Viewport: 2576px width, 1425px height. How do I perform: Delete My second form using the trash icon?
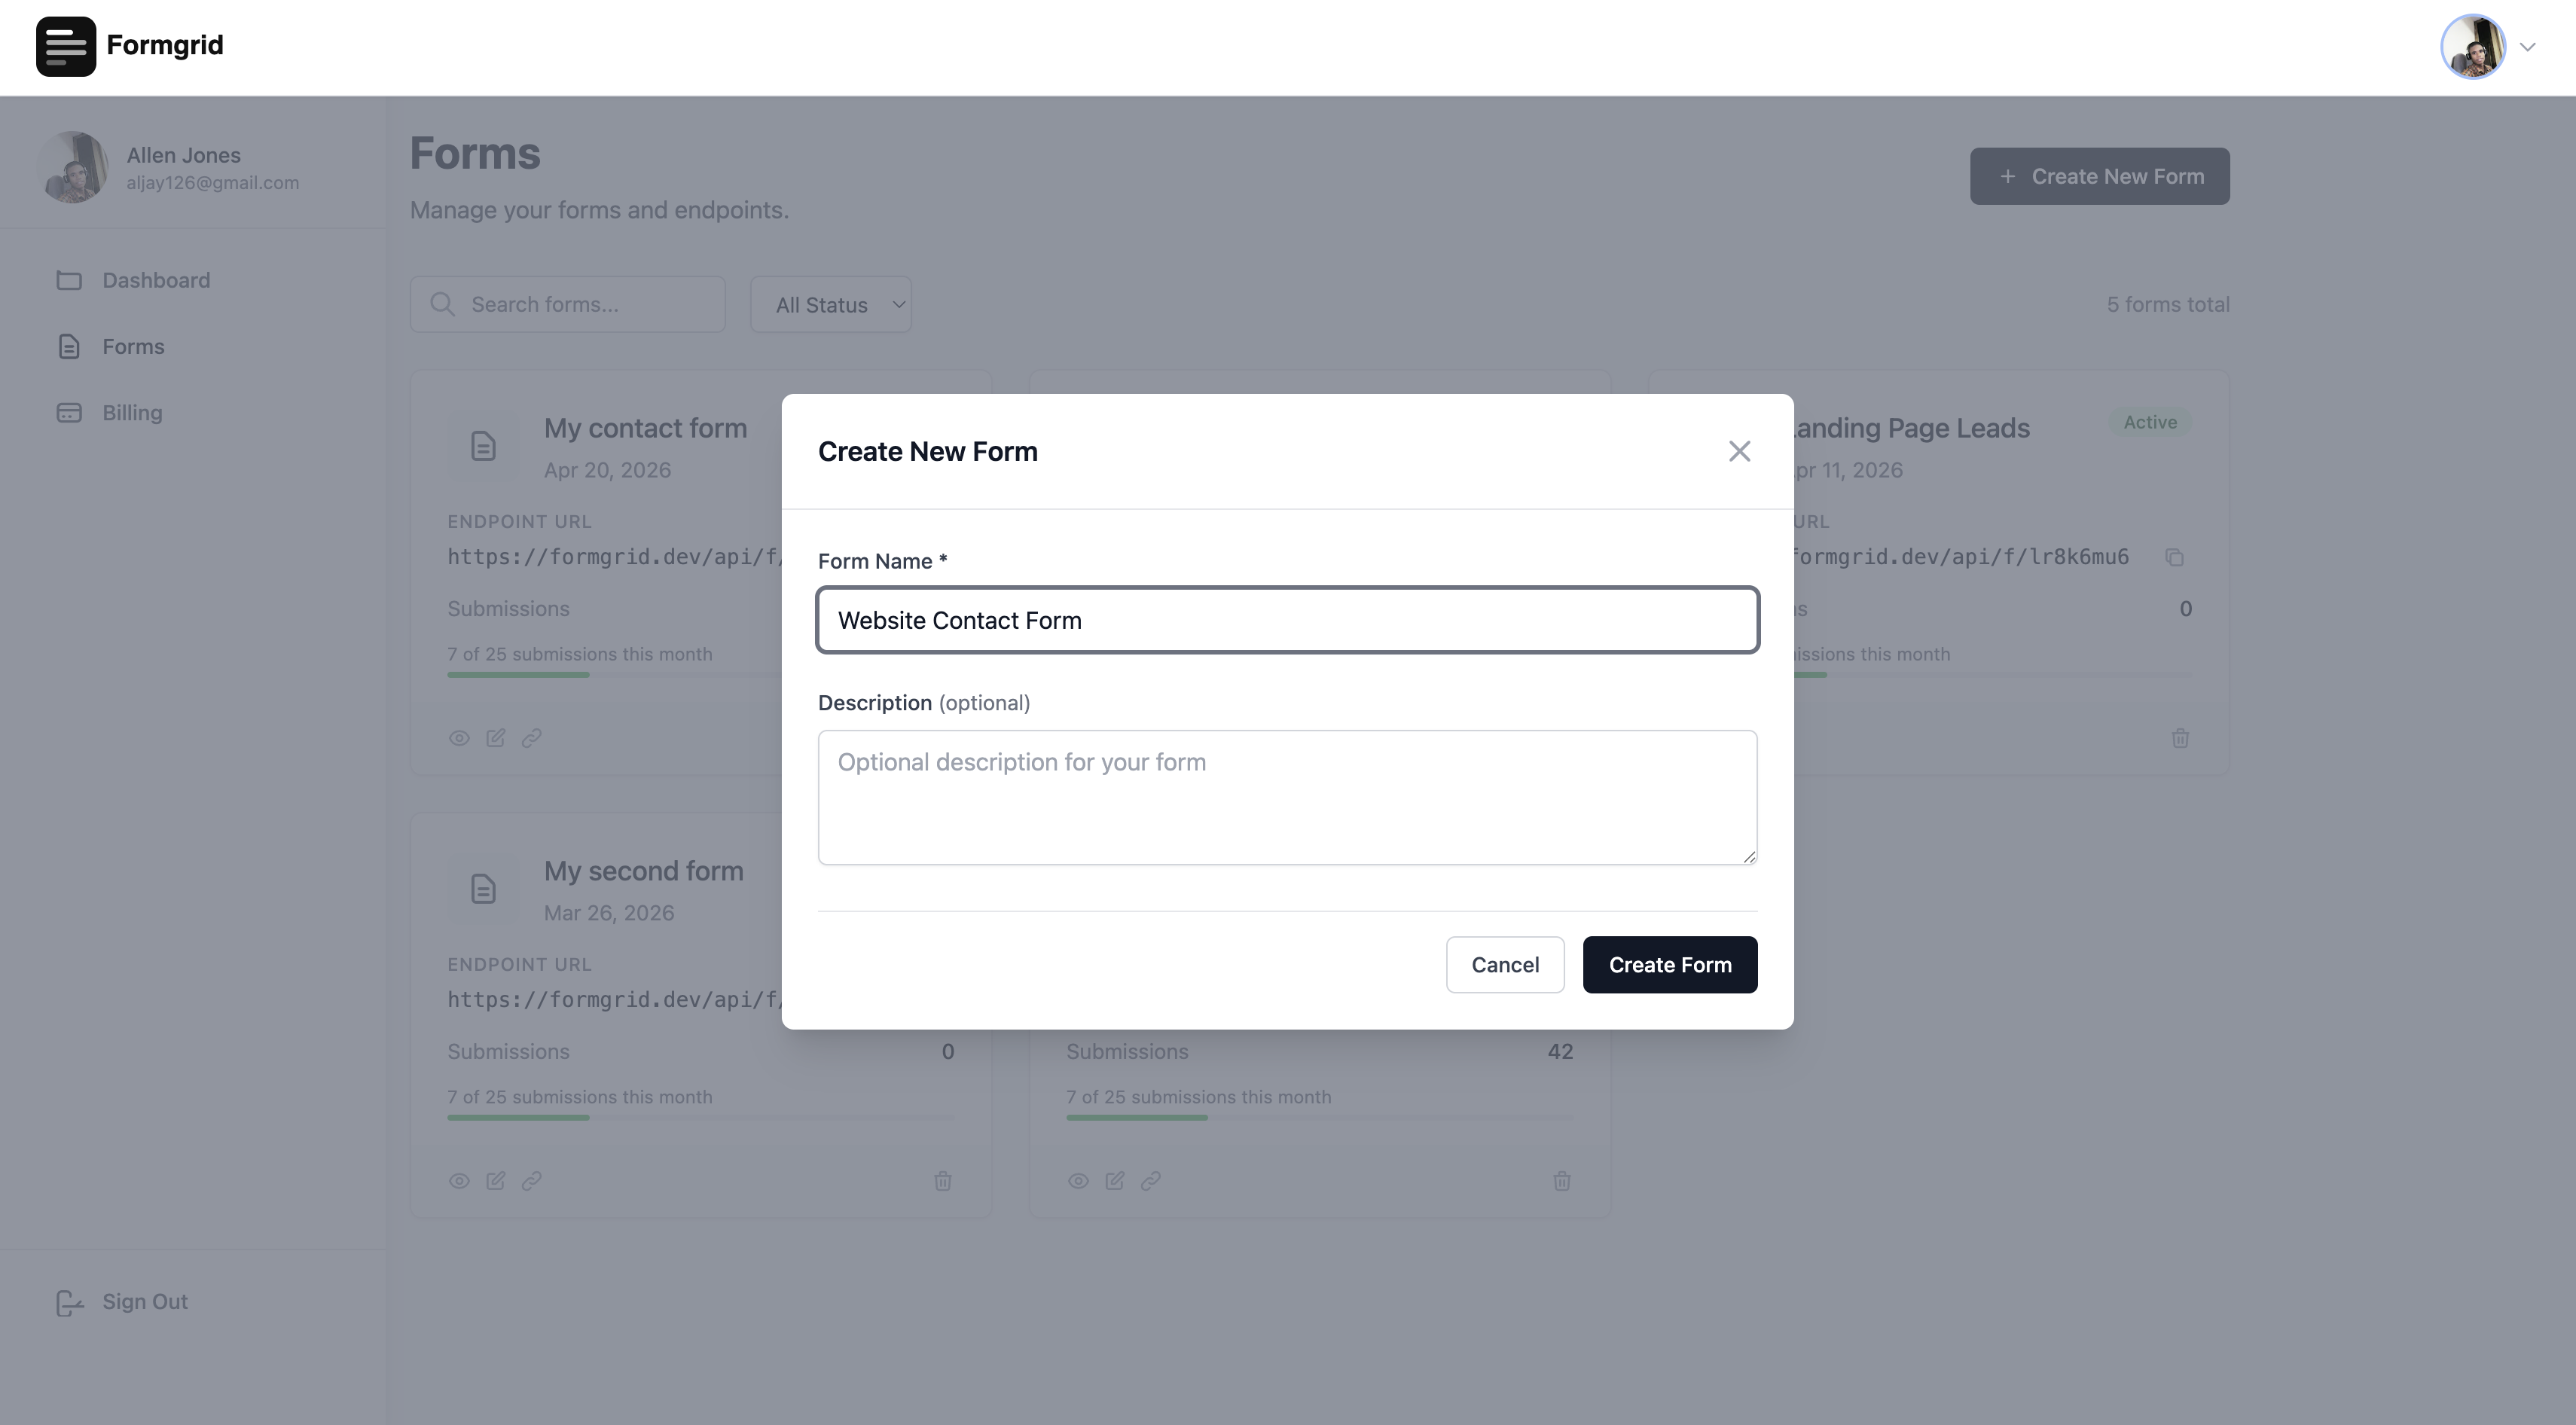point(941,1181)
